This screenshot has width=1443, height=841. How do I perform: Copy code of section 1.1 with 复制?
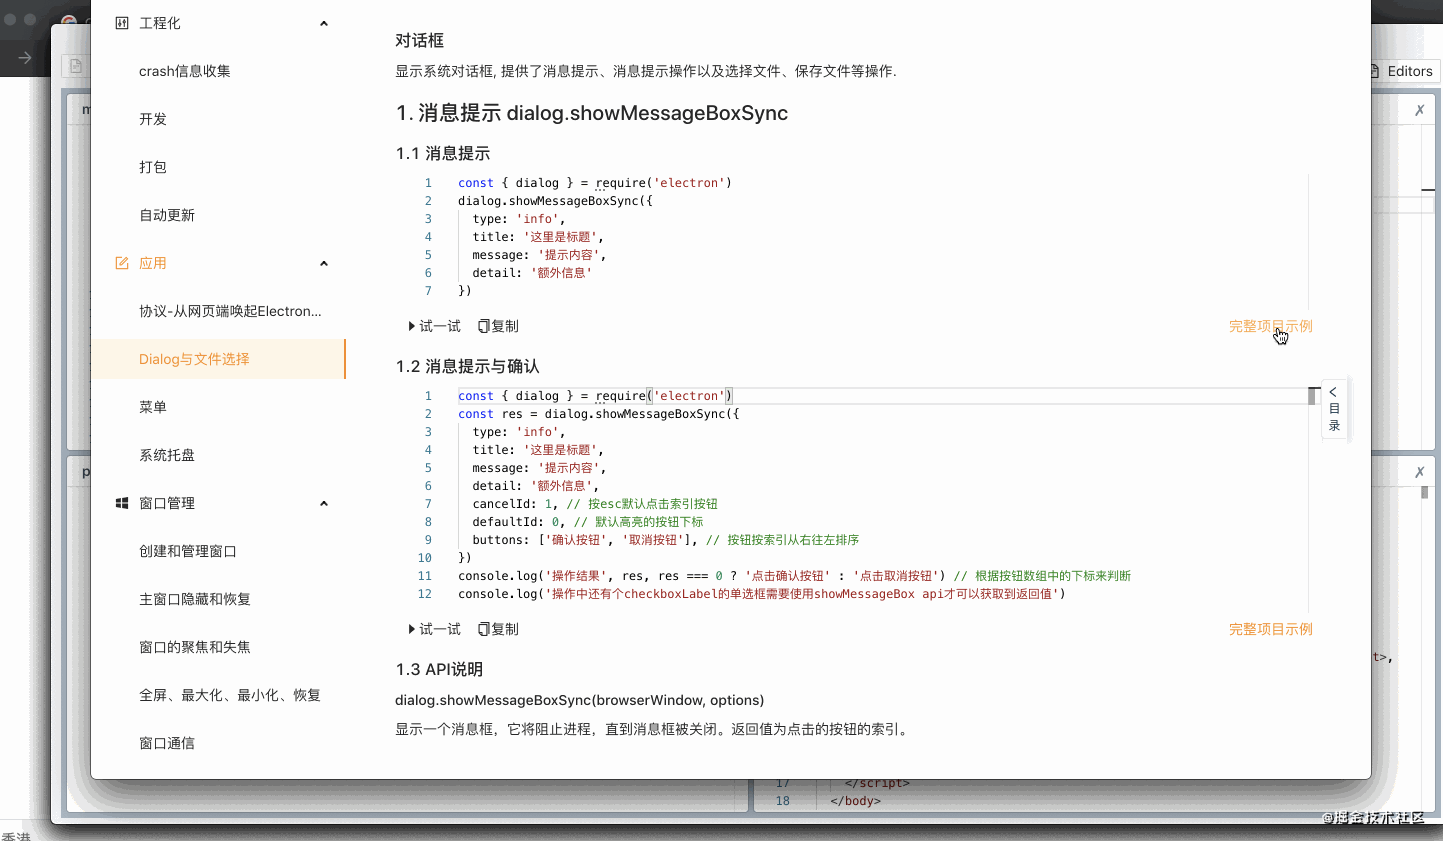tap(498, 326)
